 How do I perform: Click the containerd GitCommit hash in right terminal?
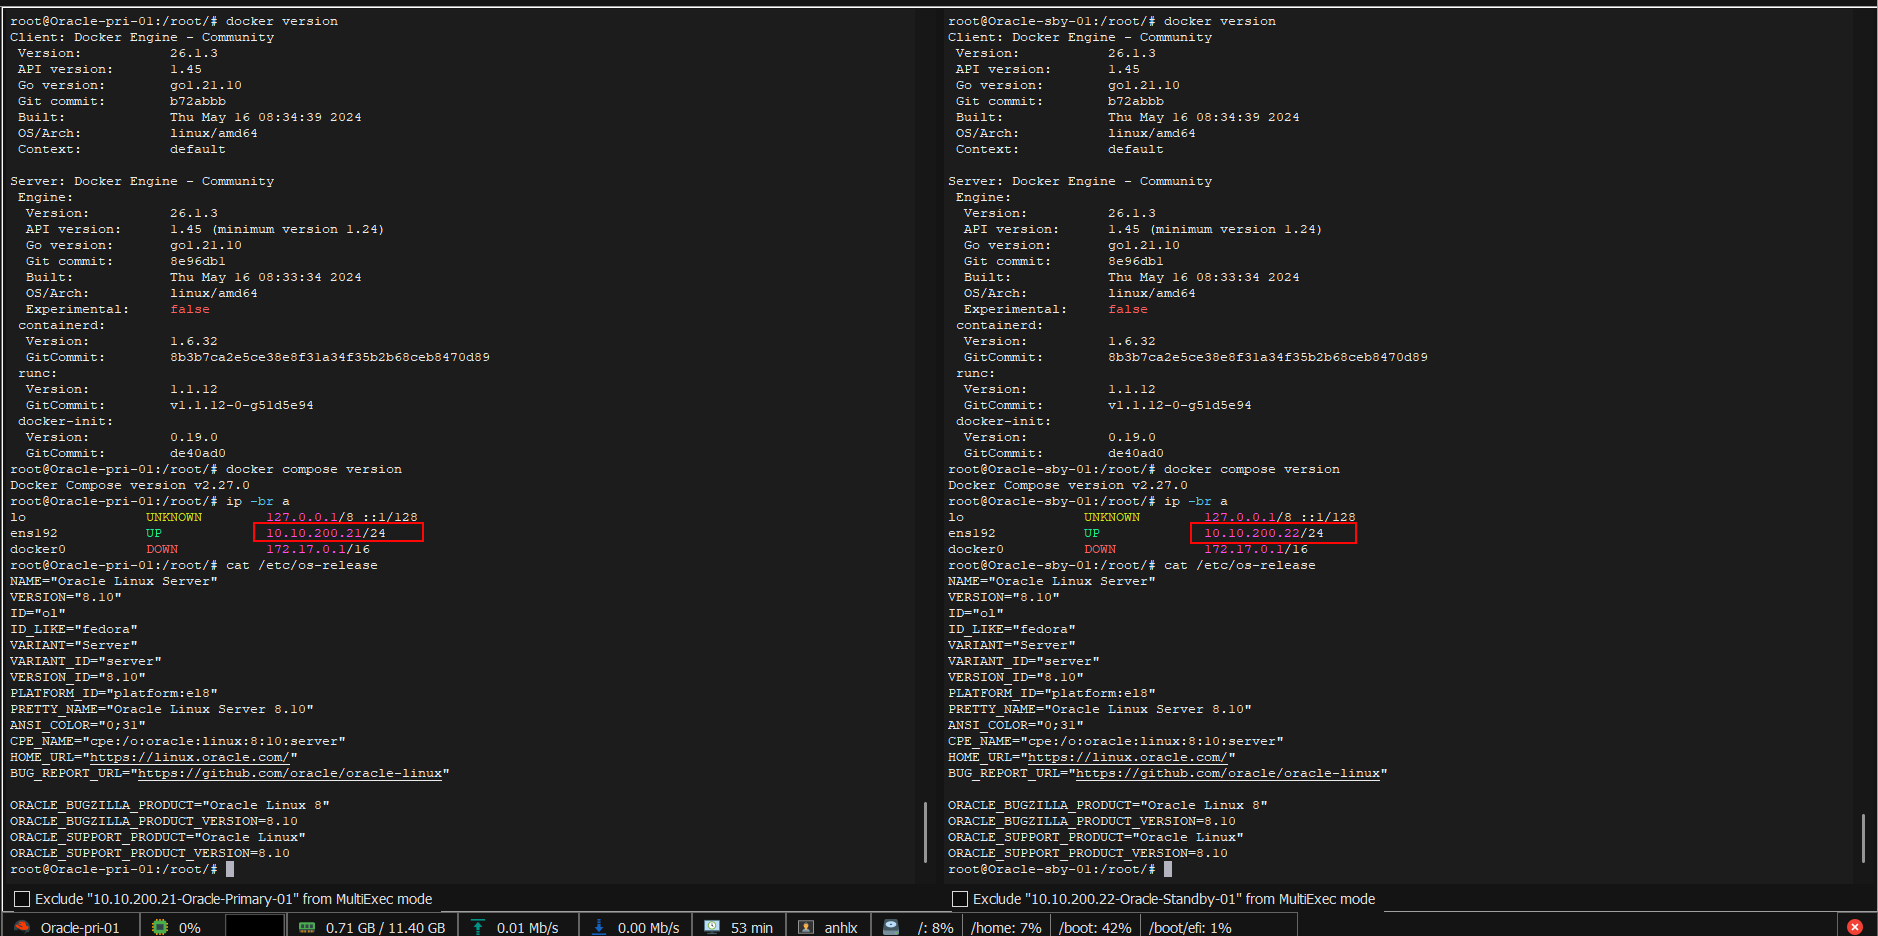click(1268, 357)
